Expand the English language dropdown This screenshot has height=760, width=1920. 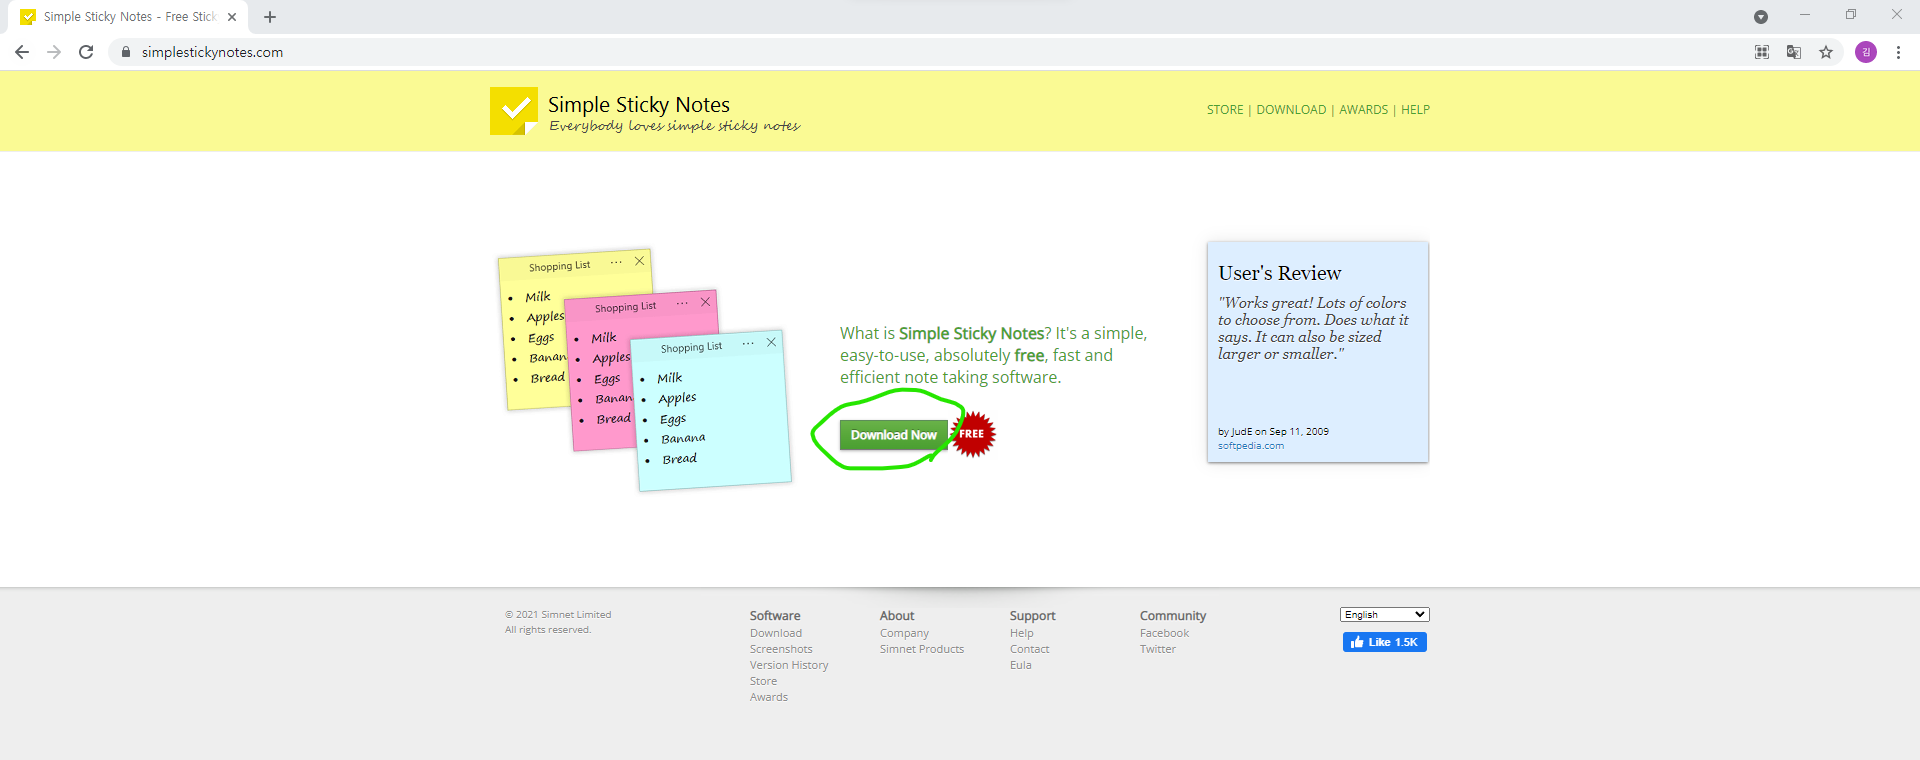coord(1384,614)
